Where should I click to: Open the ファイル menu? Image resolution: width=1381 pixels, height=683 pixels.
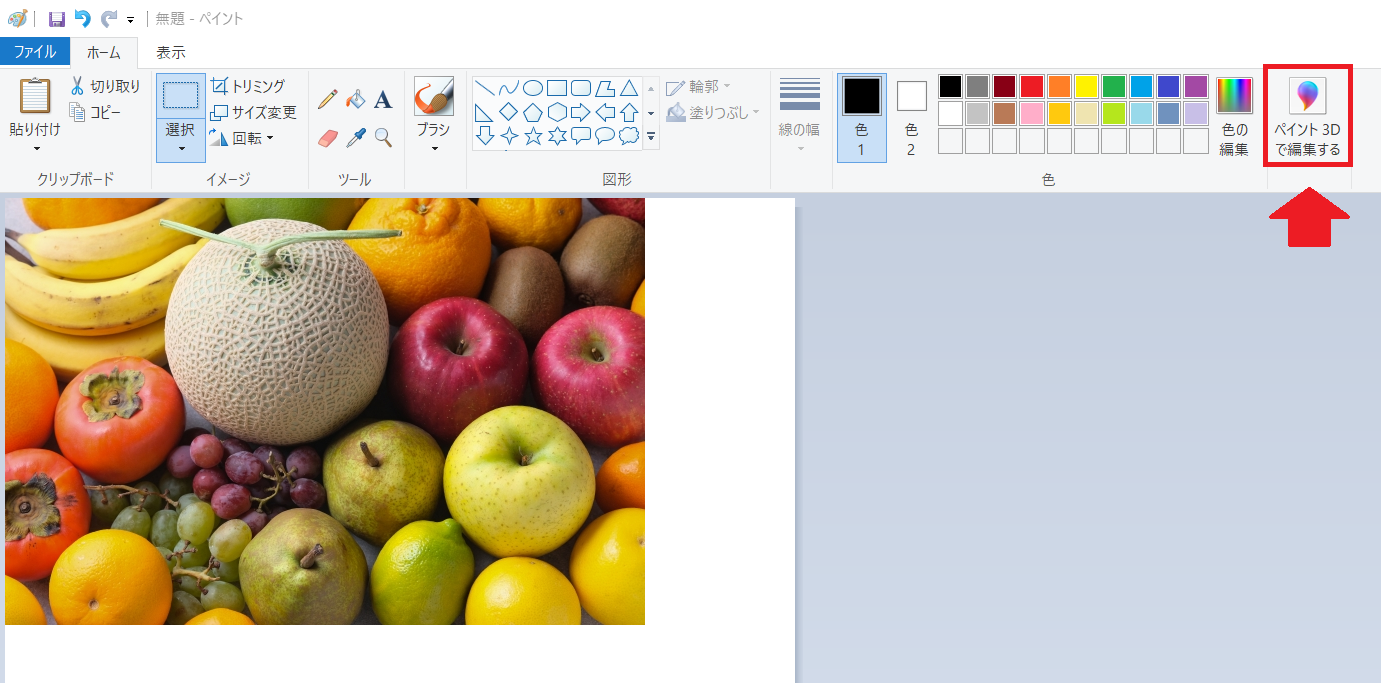pyautogui.click(x=35, y=52)
